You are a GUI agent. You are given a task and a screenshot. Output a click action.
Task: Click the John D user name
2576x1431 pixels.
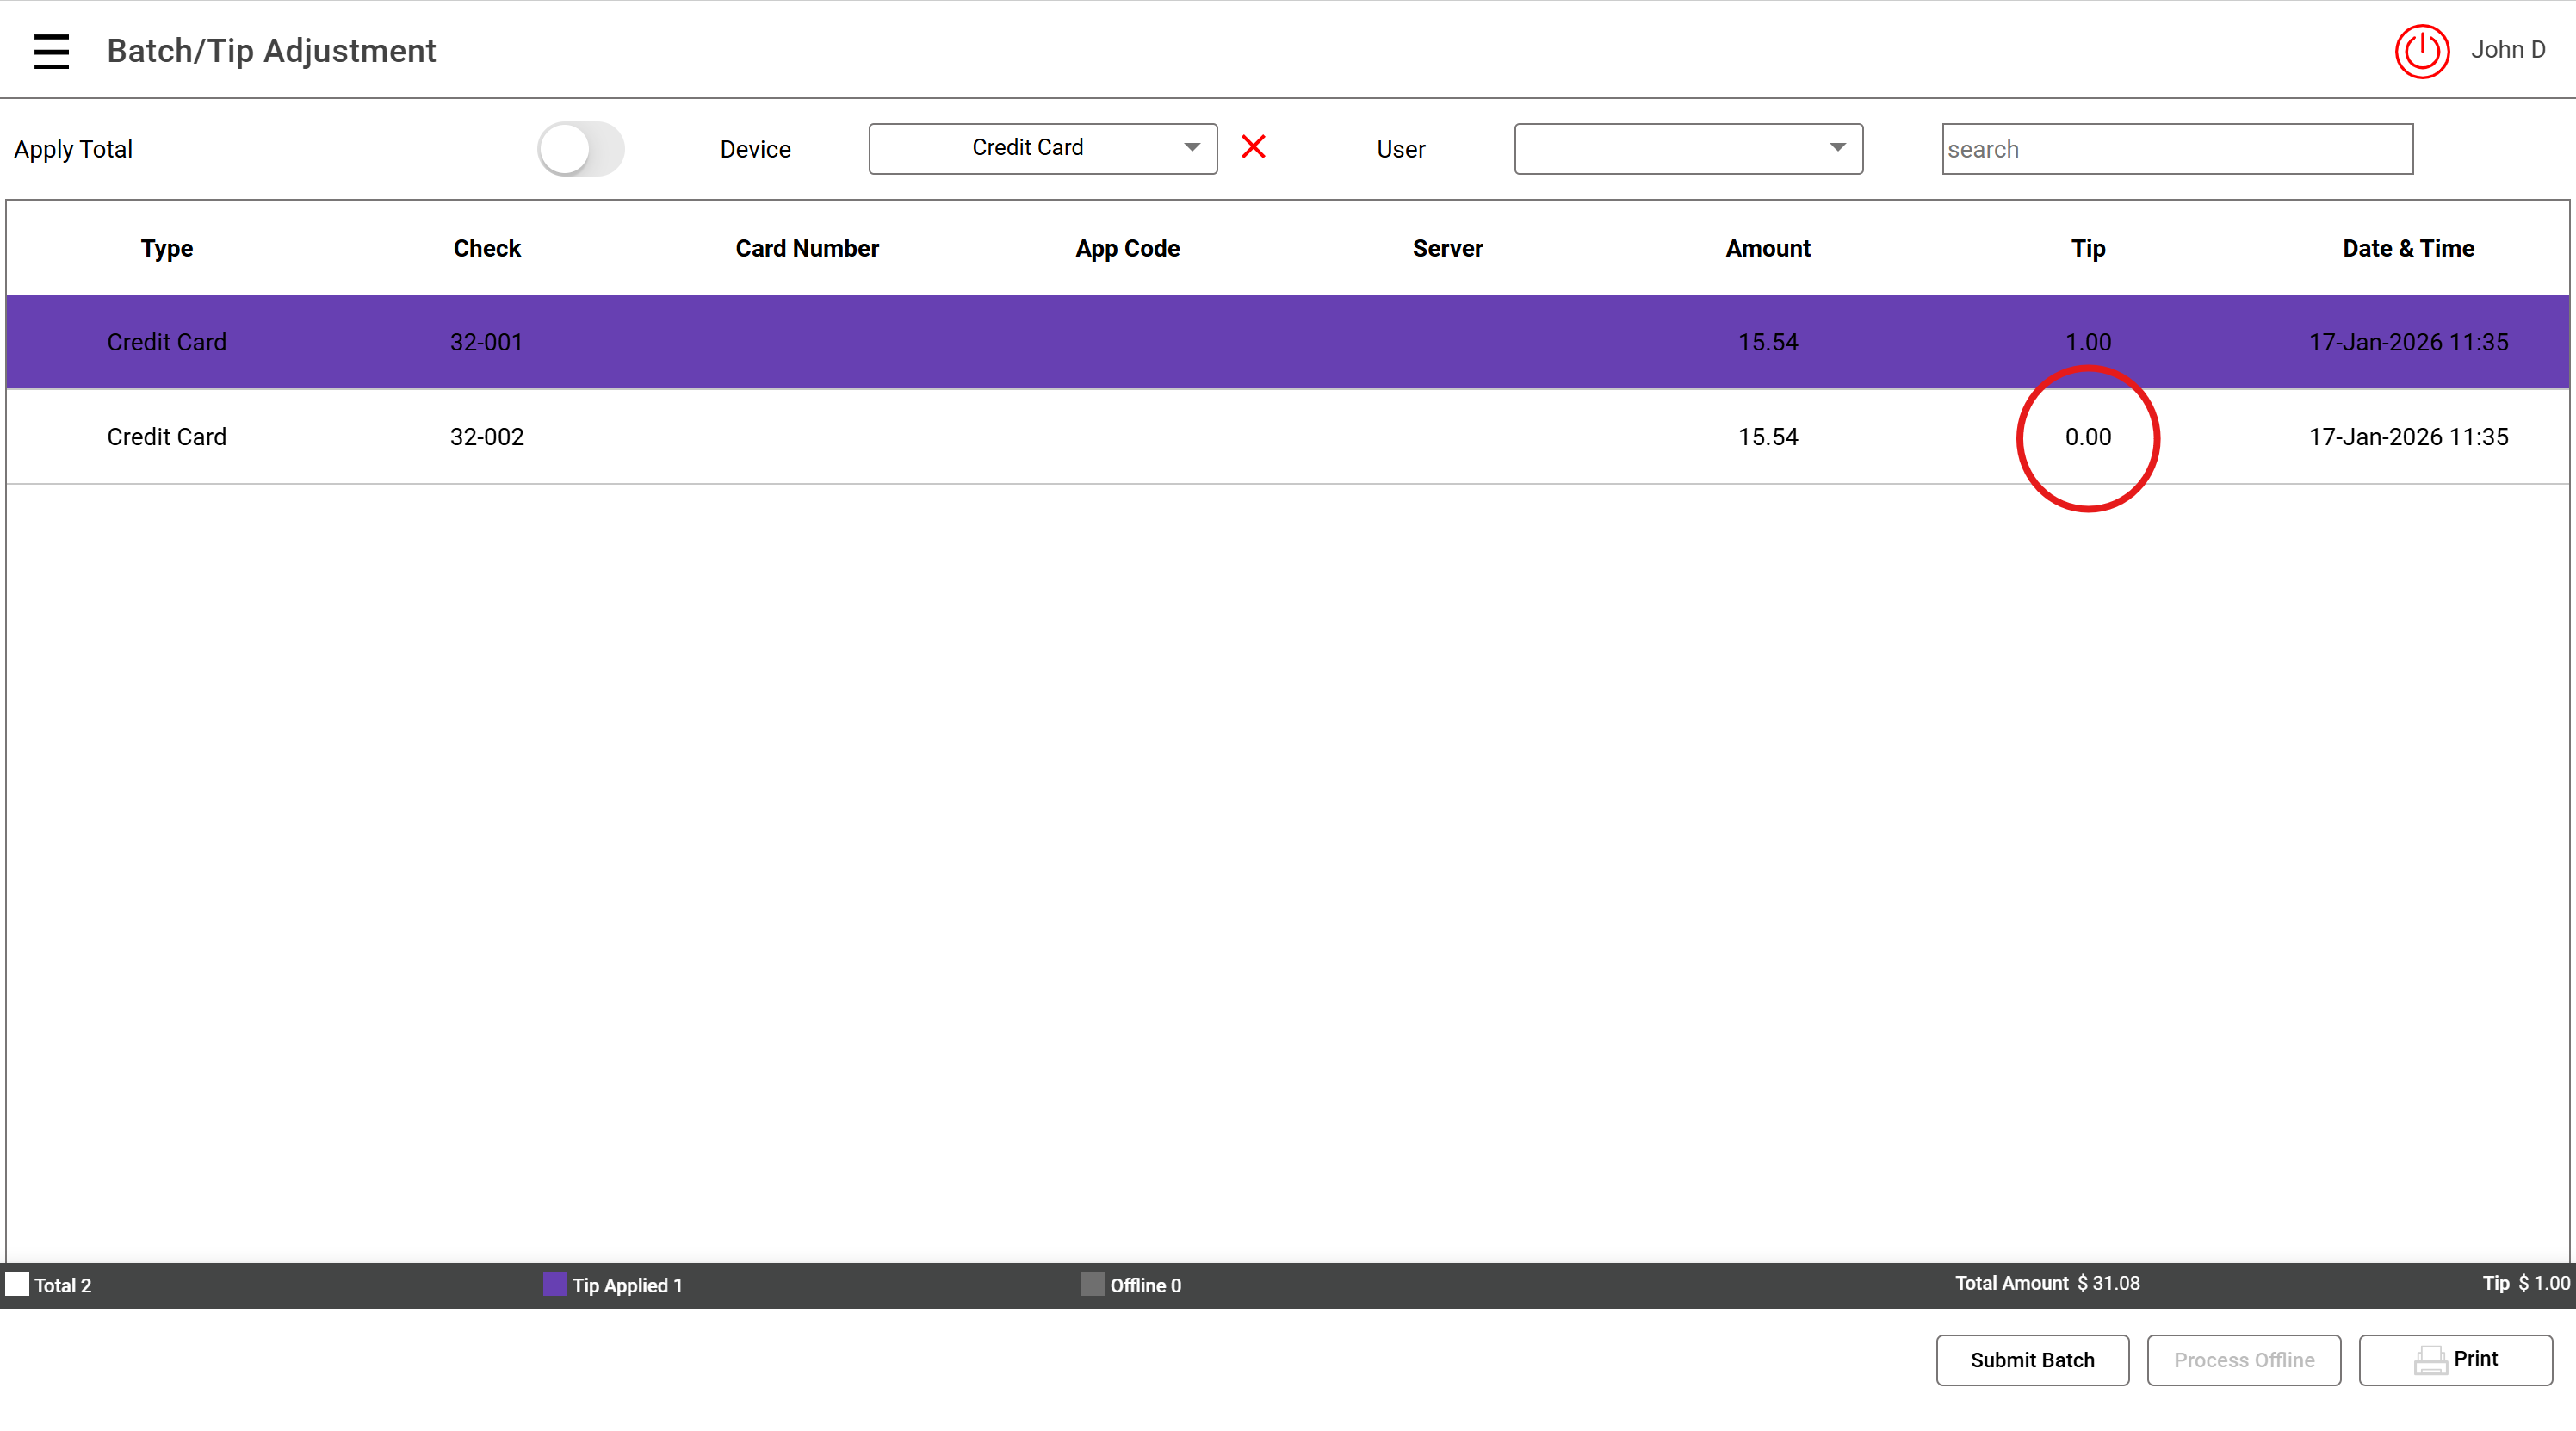[2507, 50]
